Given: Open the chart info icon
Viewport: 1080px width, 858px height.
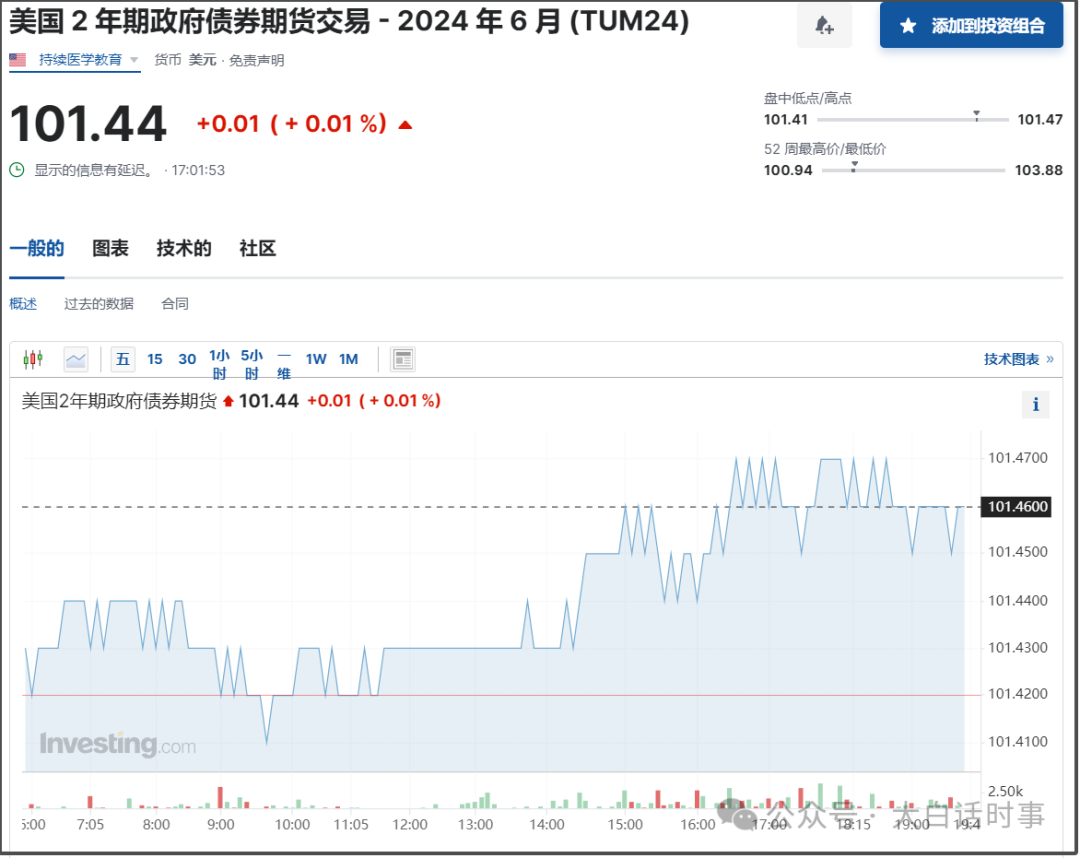Looking at the screenshot, I should [1035, 405].
